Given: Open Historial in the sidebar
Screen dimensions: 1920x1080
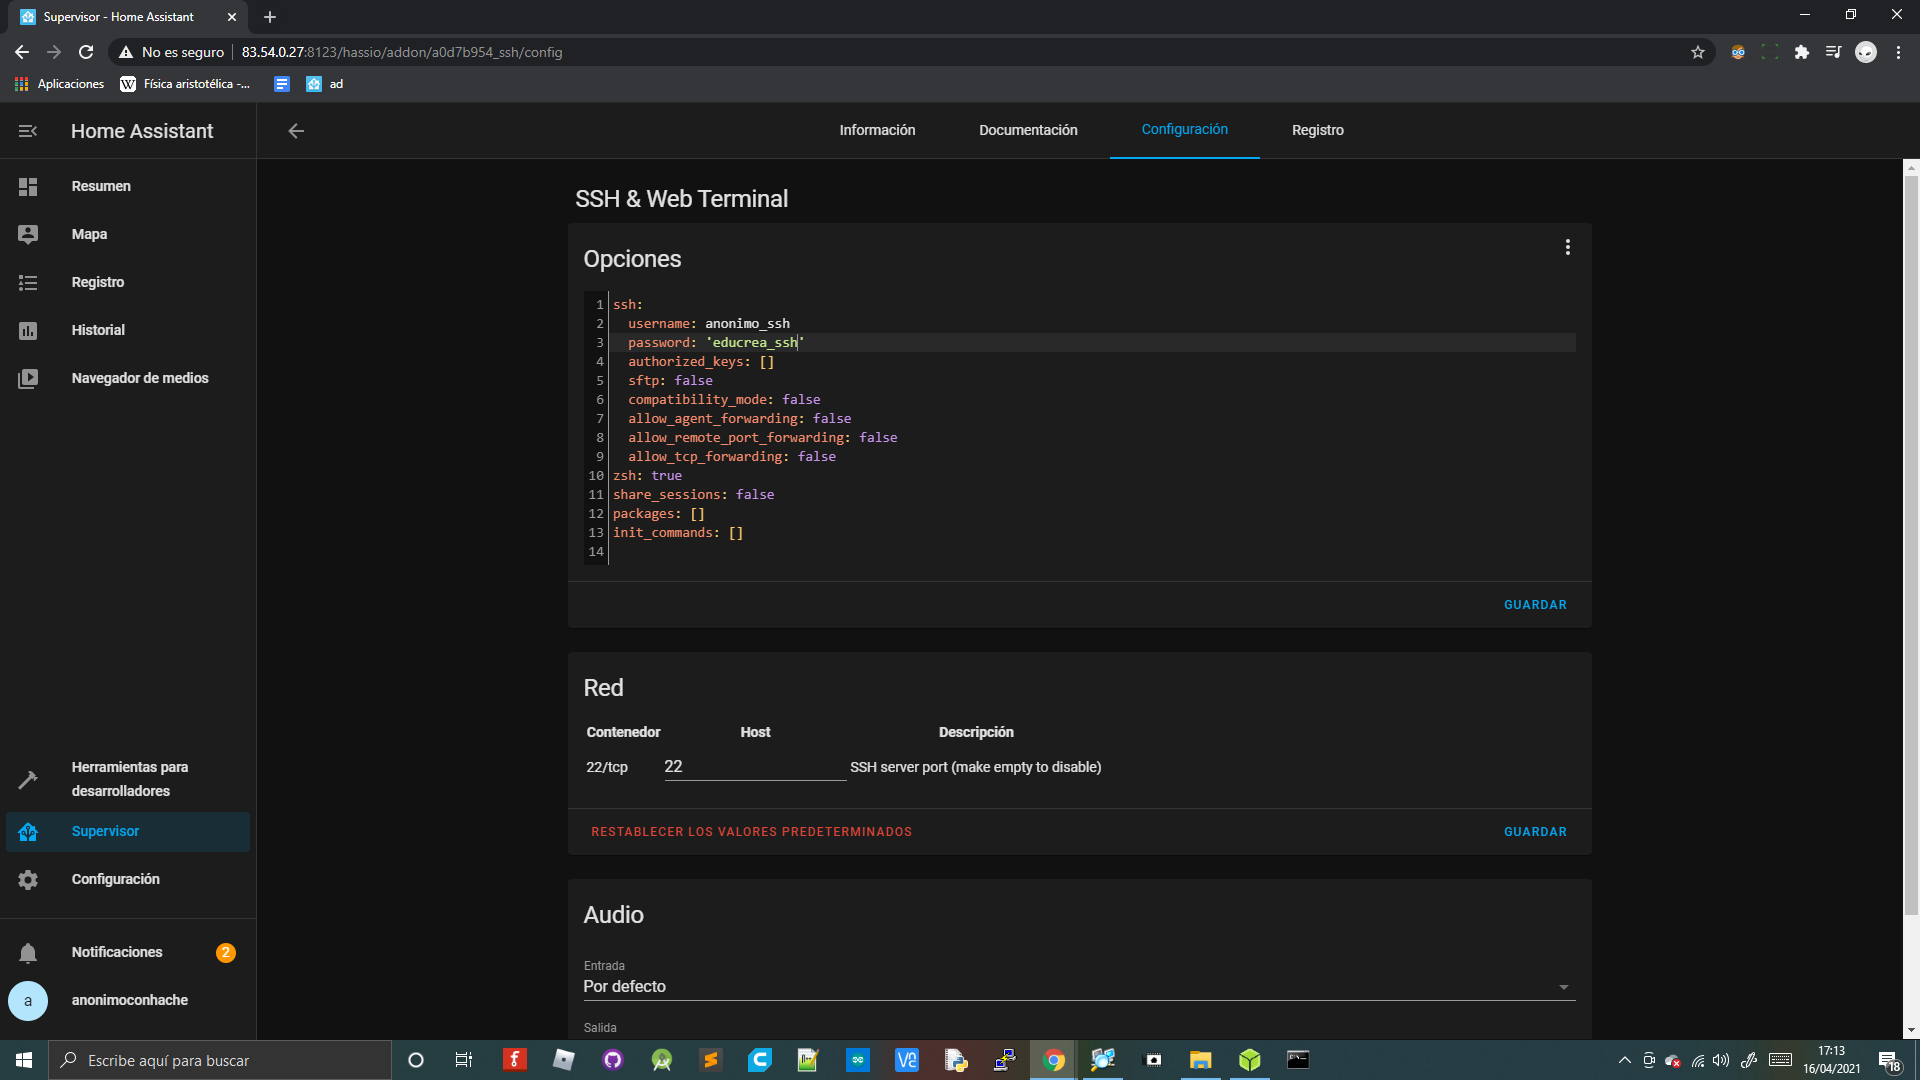Looking at the screenshot, I should click(x=98, y=330).
